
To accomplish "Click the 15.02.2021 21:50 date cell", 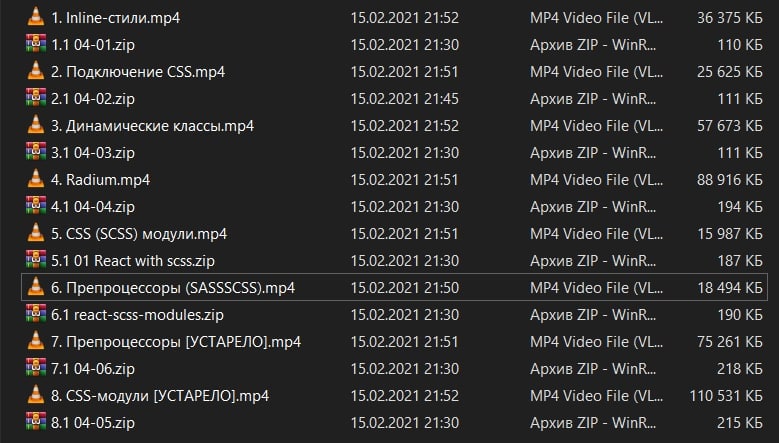I will [404, 287].
